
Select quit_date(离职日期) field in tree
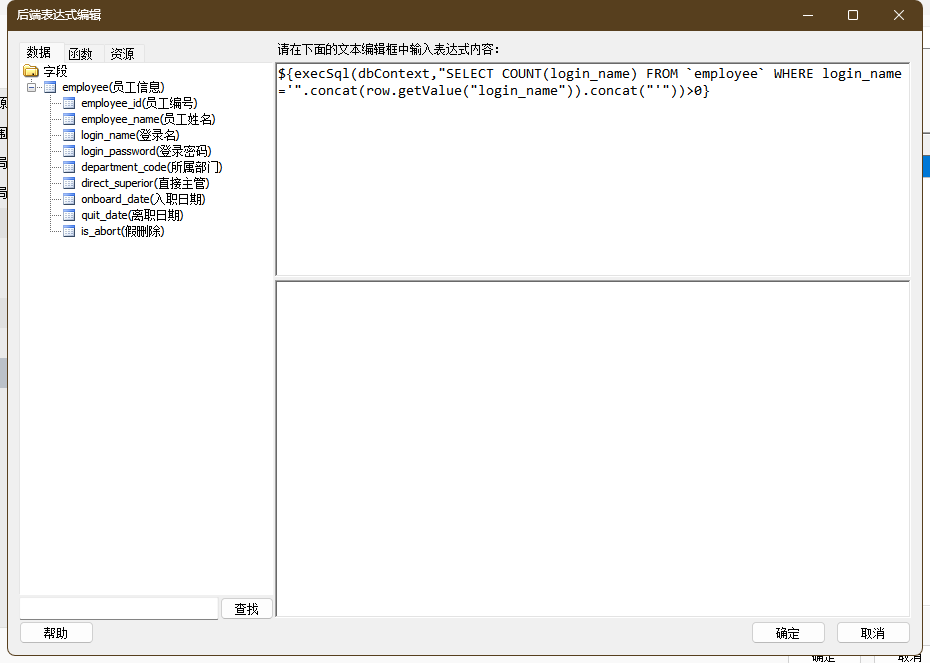point(132,215)
